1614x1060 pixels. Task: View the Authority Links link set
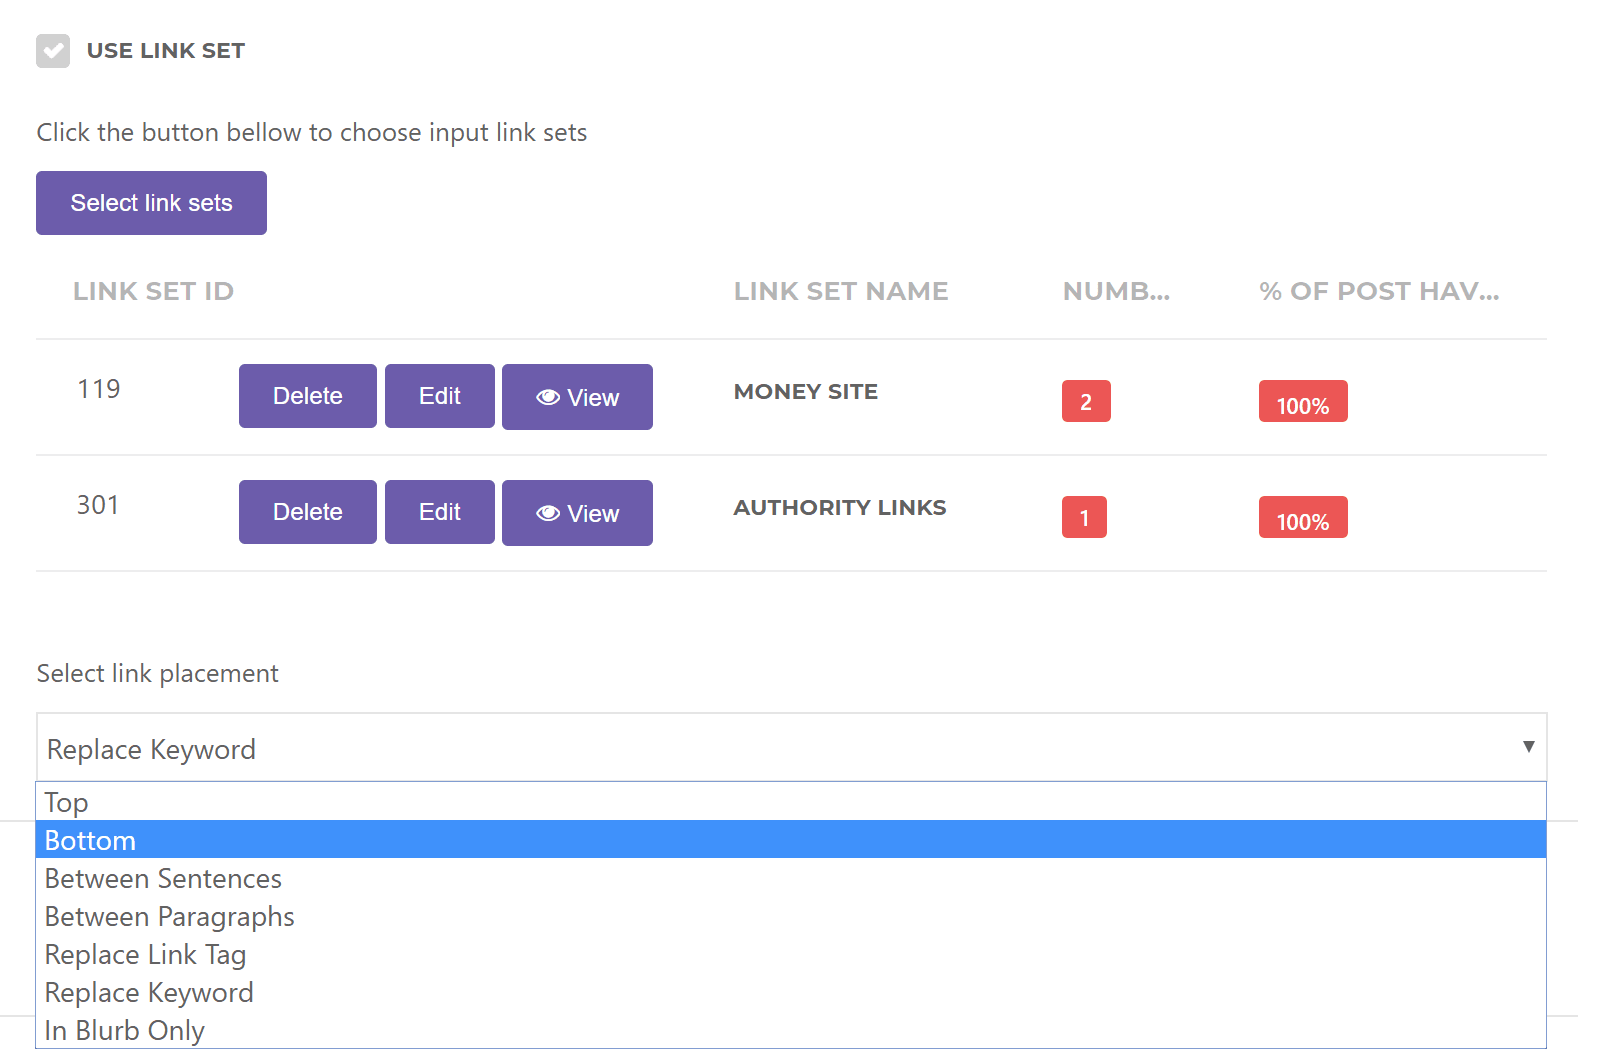[x=577, y=513]
